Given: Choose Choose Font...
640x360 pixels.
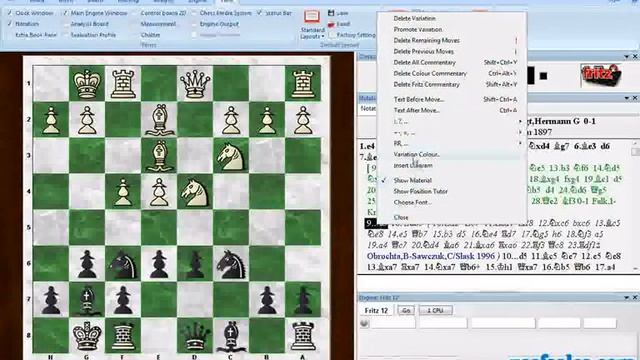Looking at the screenshot, I should pos(413,202).
